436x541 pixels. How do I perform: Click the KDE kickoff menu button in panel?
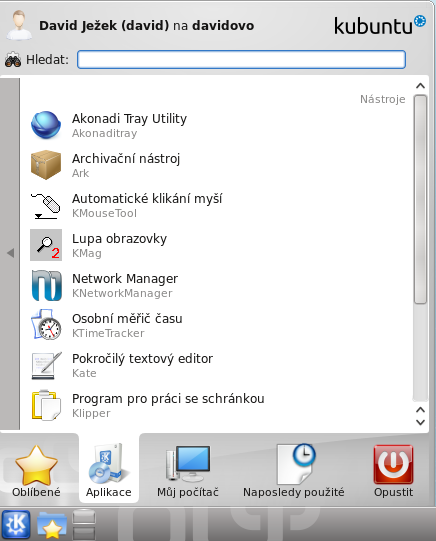(16, 524)
